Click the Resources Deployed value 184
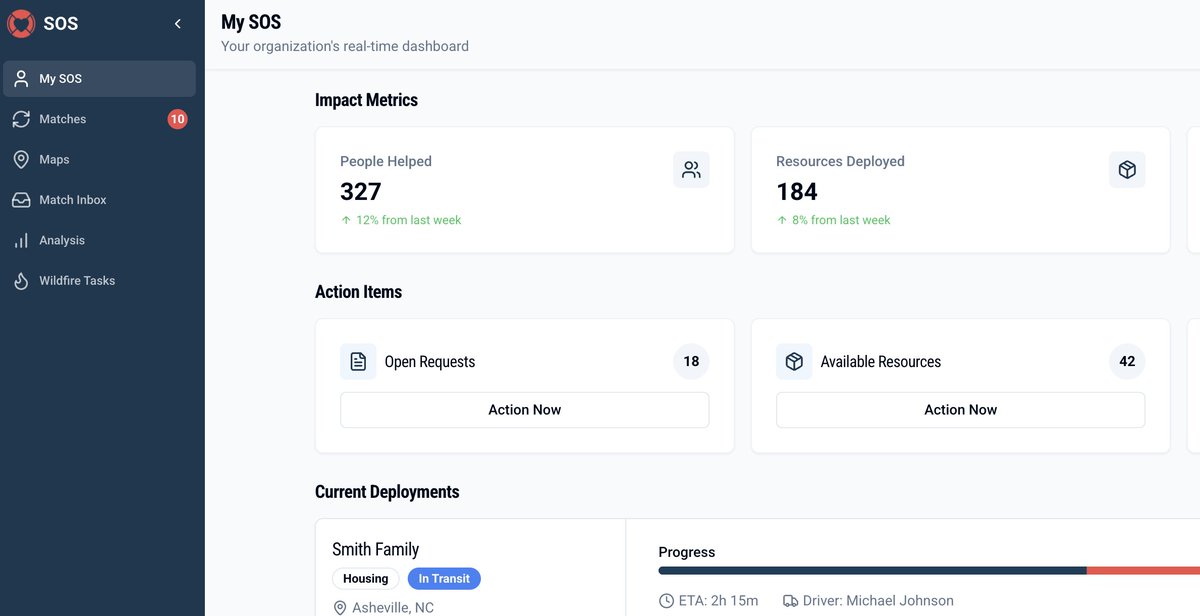 pyautogui.click(x=797, y=191)
